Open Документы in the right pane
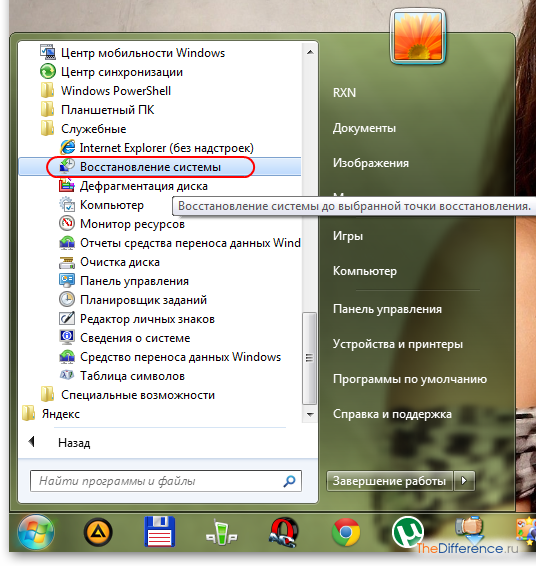536x566 pixels. click(364, 128)
